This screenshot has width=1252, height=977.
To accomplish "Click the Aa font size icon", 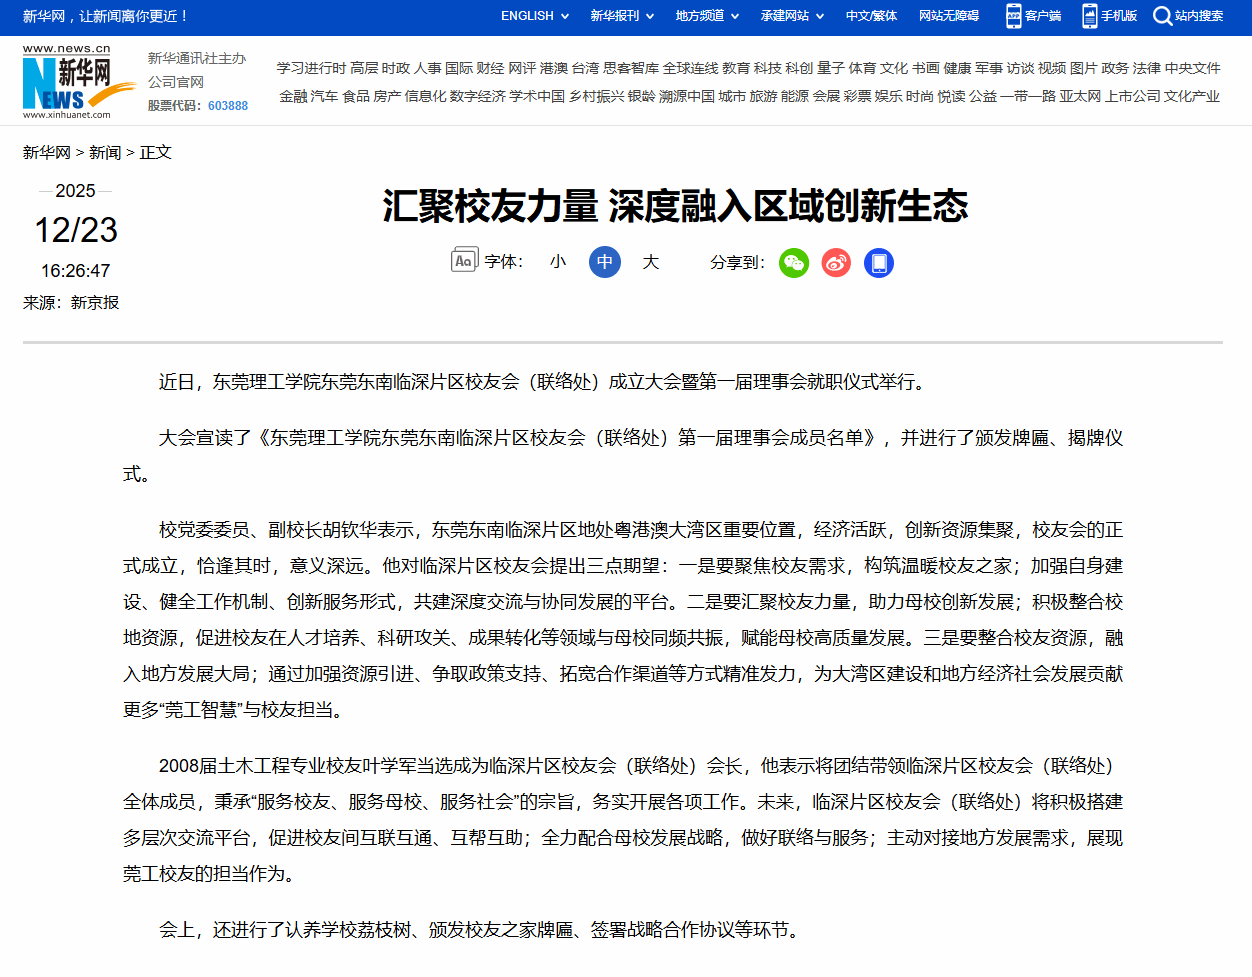I will click(x=464, y=261).
